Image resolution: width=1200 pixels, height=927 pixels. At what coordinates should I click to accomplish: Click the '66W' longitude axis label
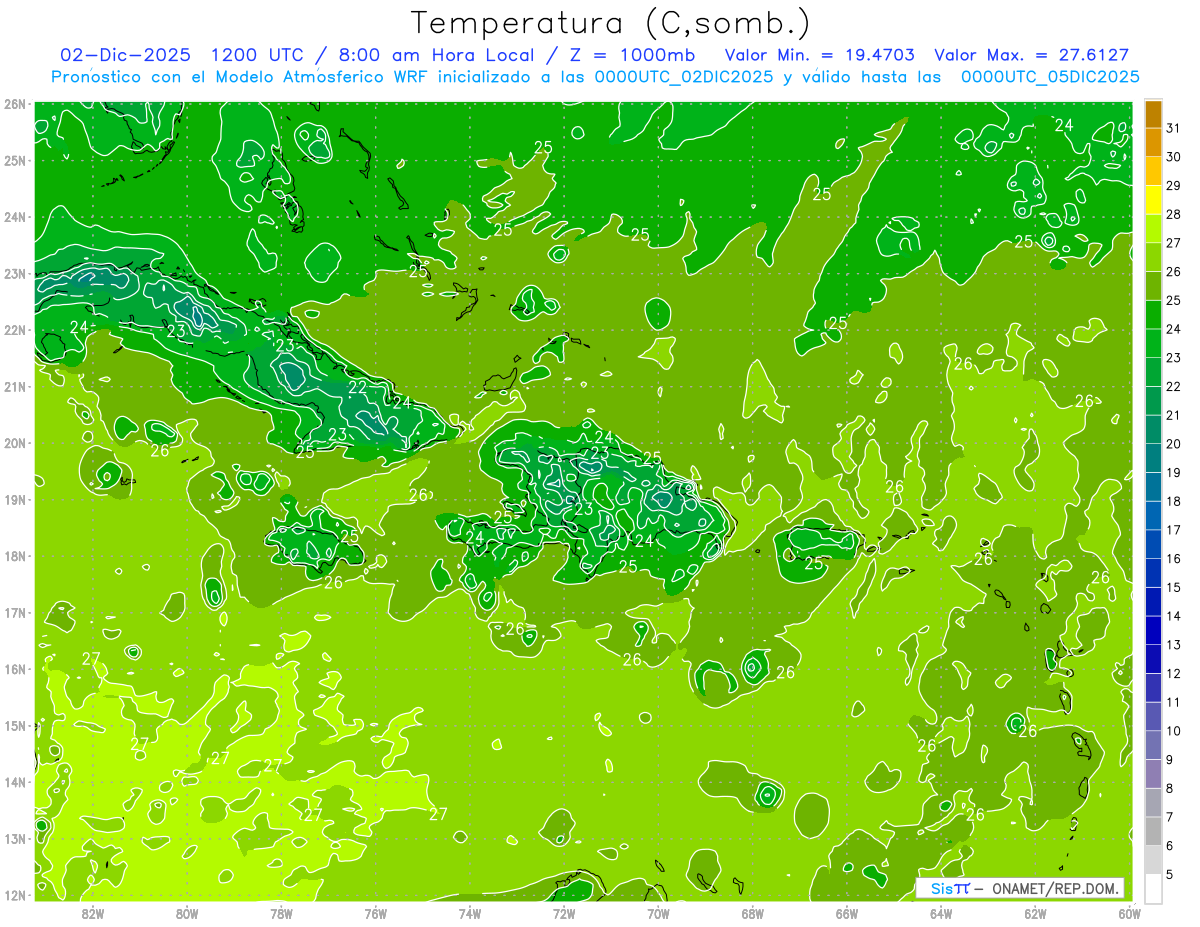tap(846, 913)
